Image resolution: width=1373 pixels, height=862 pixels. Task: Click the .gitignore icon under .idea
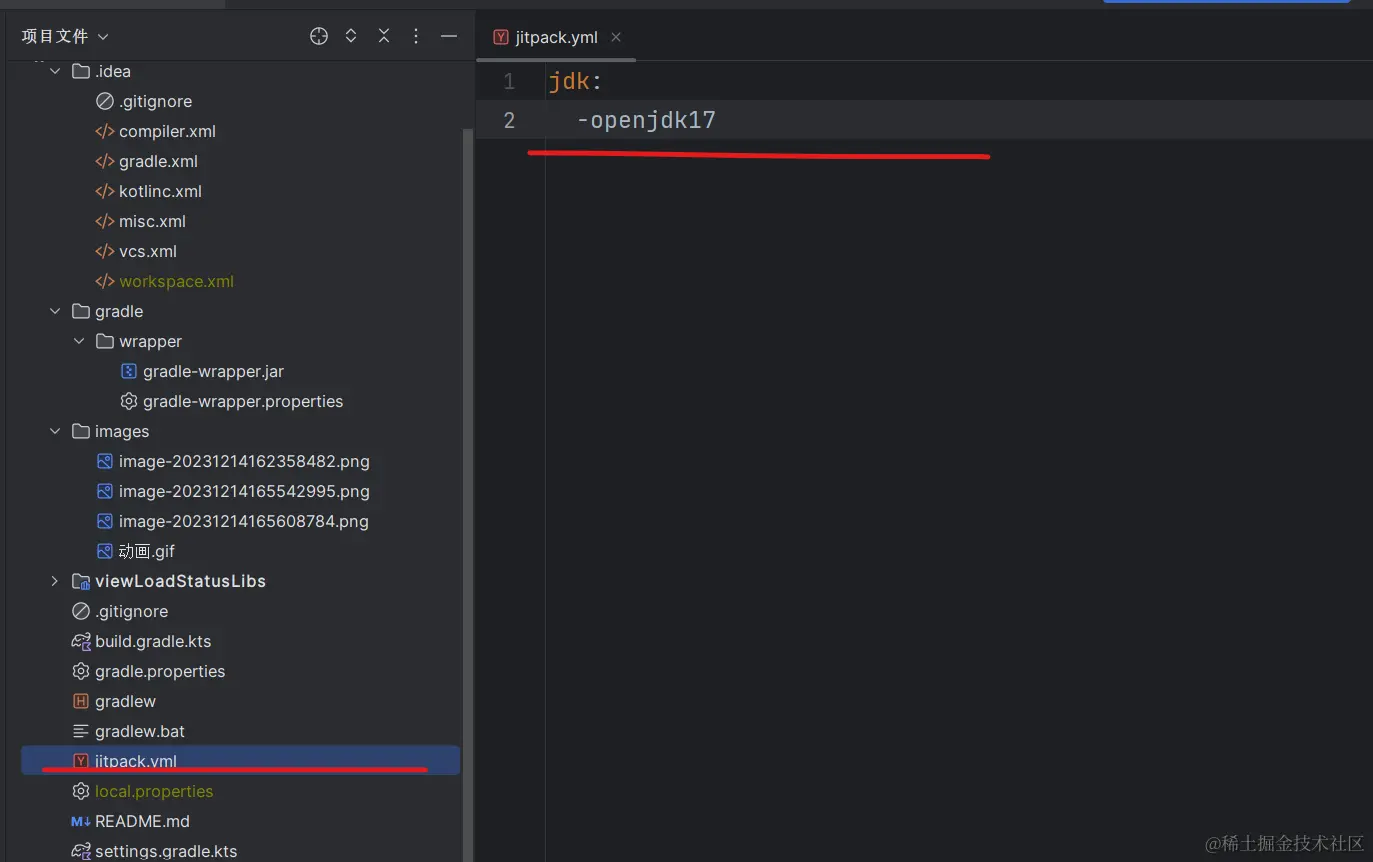[x=105, y=101]
